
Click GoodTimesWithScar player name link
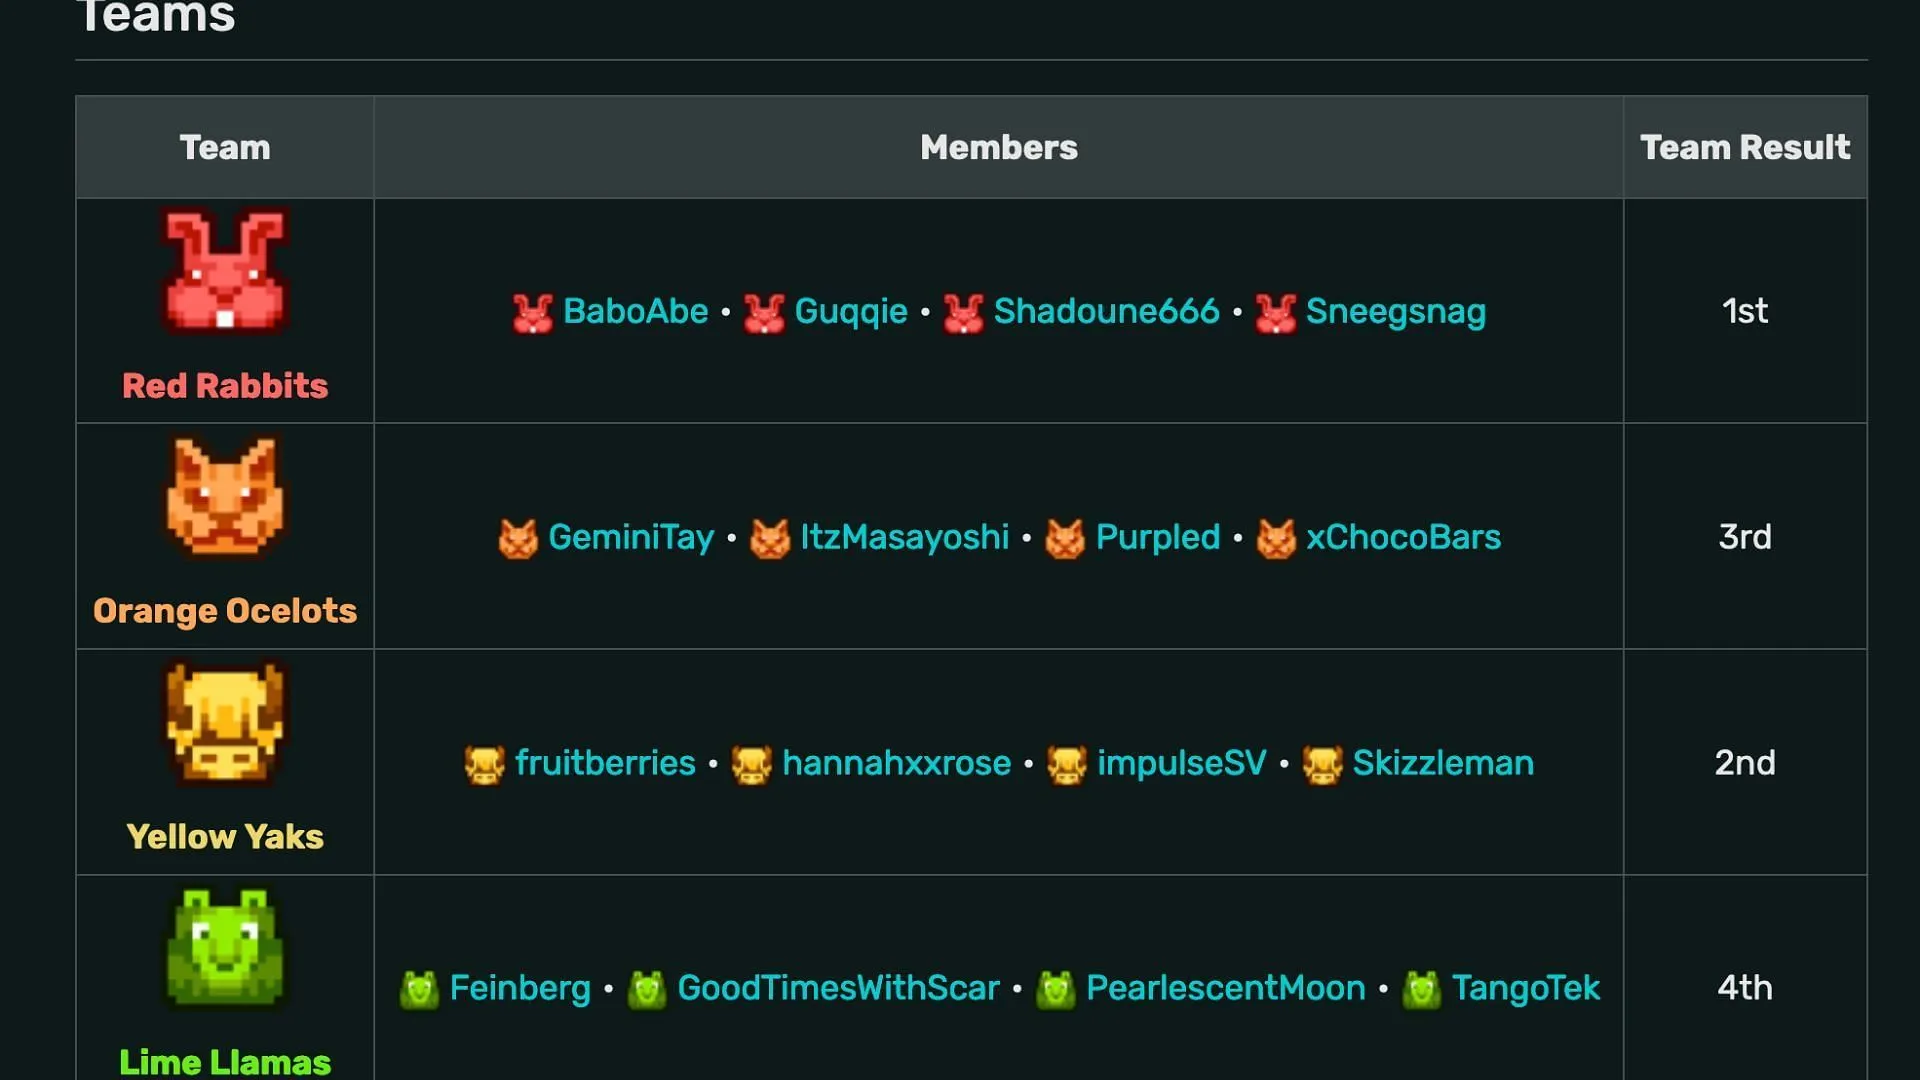pyautogui.click(x=836, y=988)
